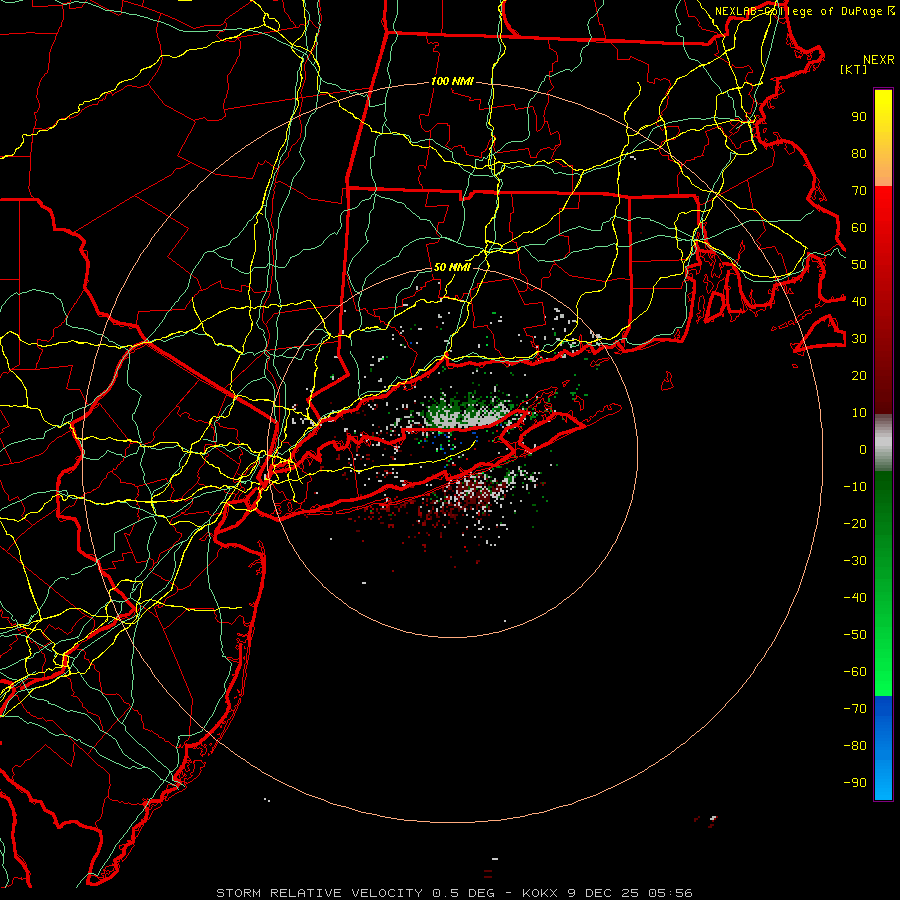Pick the gray zero-velocity segment of the color bar
900x900 pixels.
tap(883, 443)
